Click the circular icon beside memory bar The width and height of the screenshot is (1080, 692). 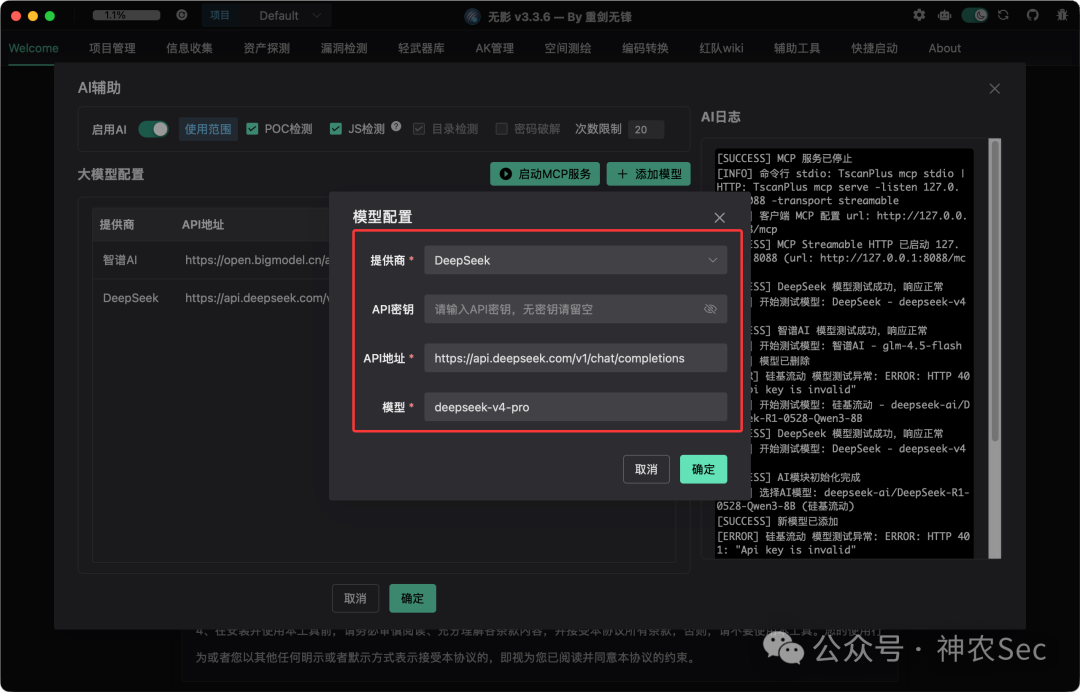pos(182,15)
